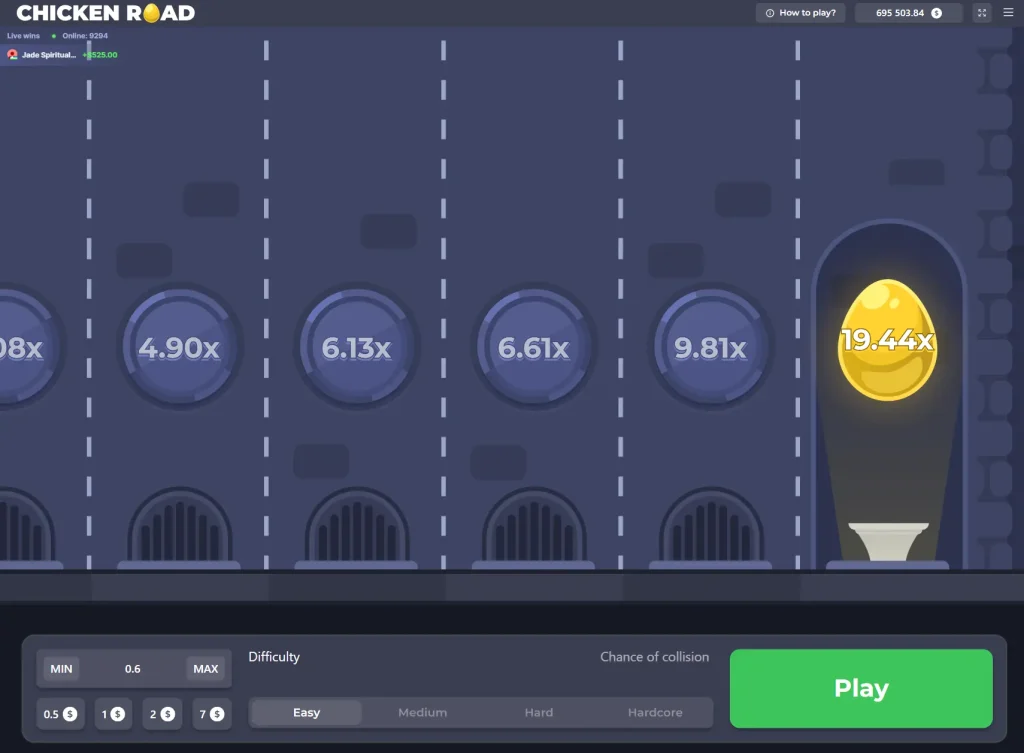Image resolution: width=1024 pixels, height=753 pixels.
Task: Click the sewer grate under 4.90x
Action: [x=180, y=528]
